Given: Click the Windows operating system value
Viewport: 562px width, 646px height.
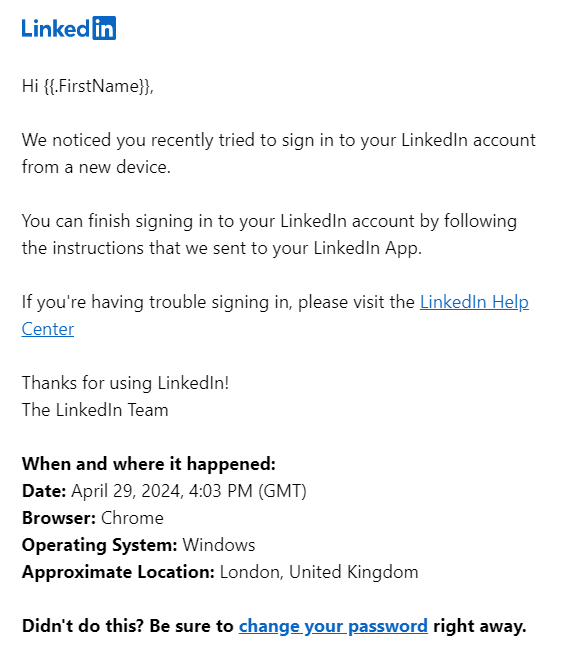Looking at the screenshot, I should pos(219,545).
